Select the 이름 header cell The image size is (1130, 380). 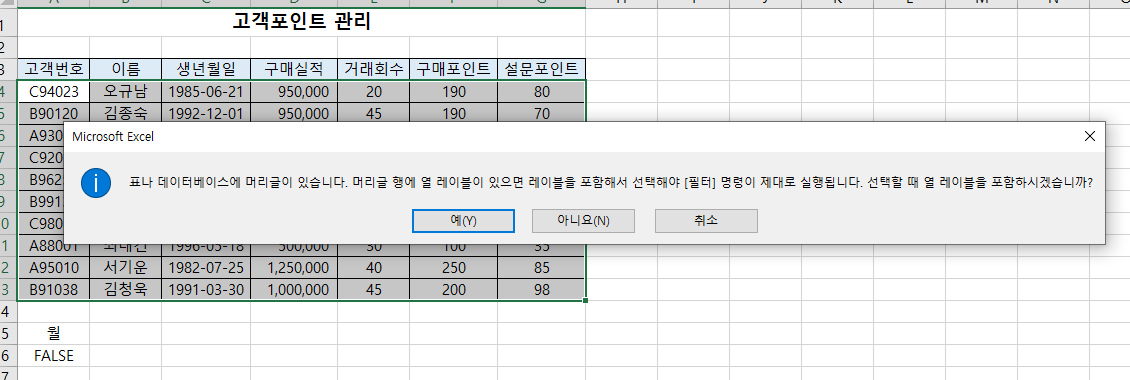(126, 69)
